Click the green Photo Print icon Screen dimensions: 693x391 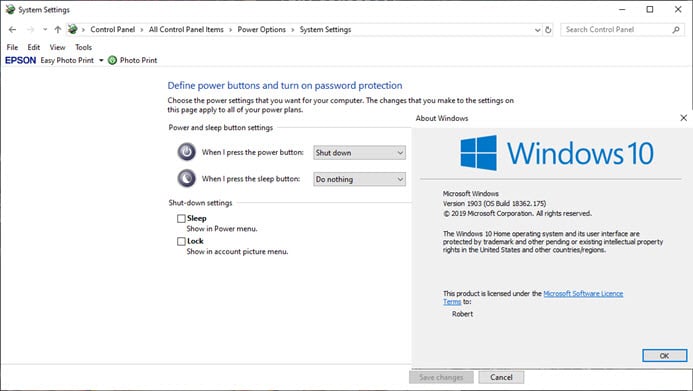112,60
